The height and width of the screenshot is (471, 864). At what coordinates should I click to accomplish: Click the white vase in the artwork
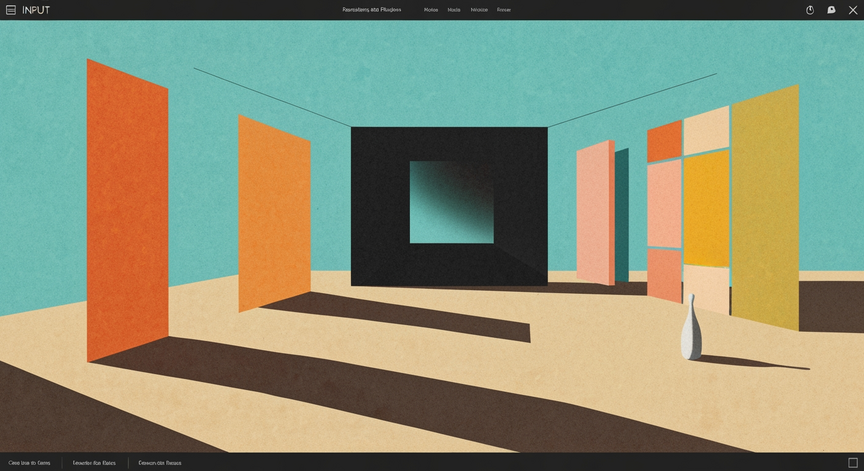pyautogui.click(x=691, y=327)
